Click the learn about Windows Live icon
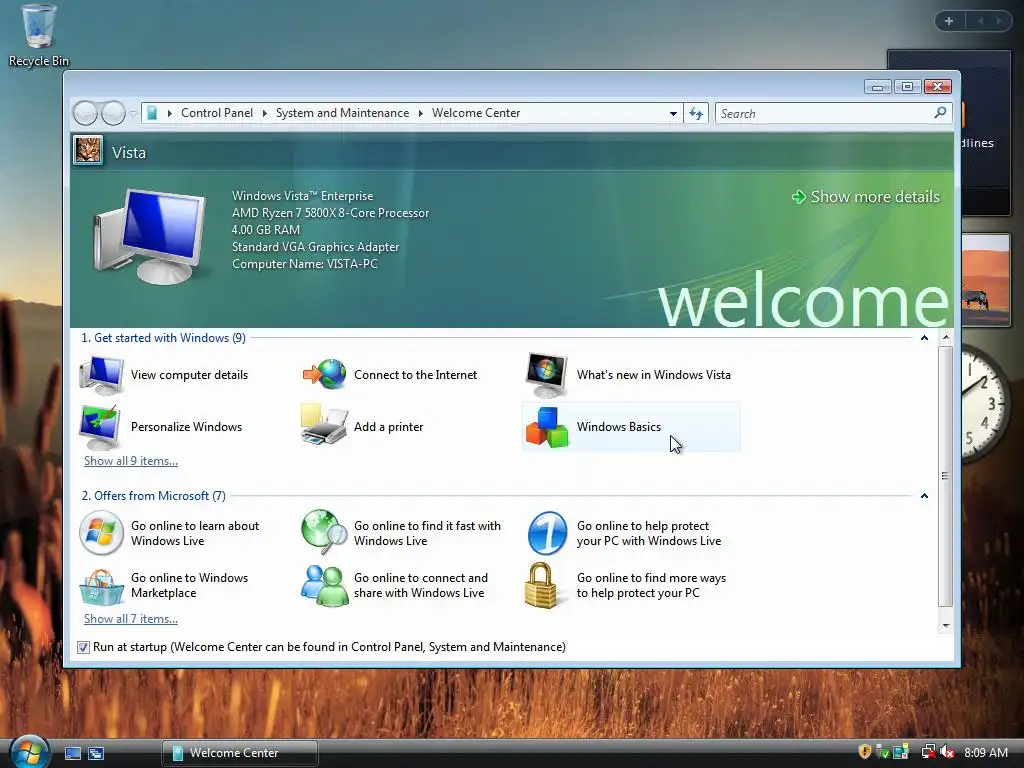 [101, 533]
